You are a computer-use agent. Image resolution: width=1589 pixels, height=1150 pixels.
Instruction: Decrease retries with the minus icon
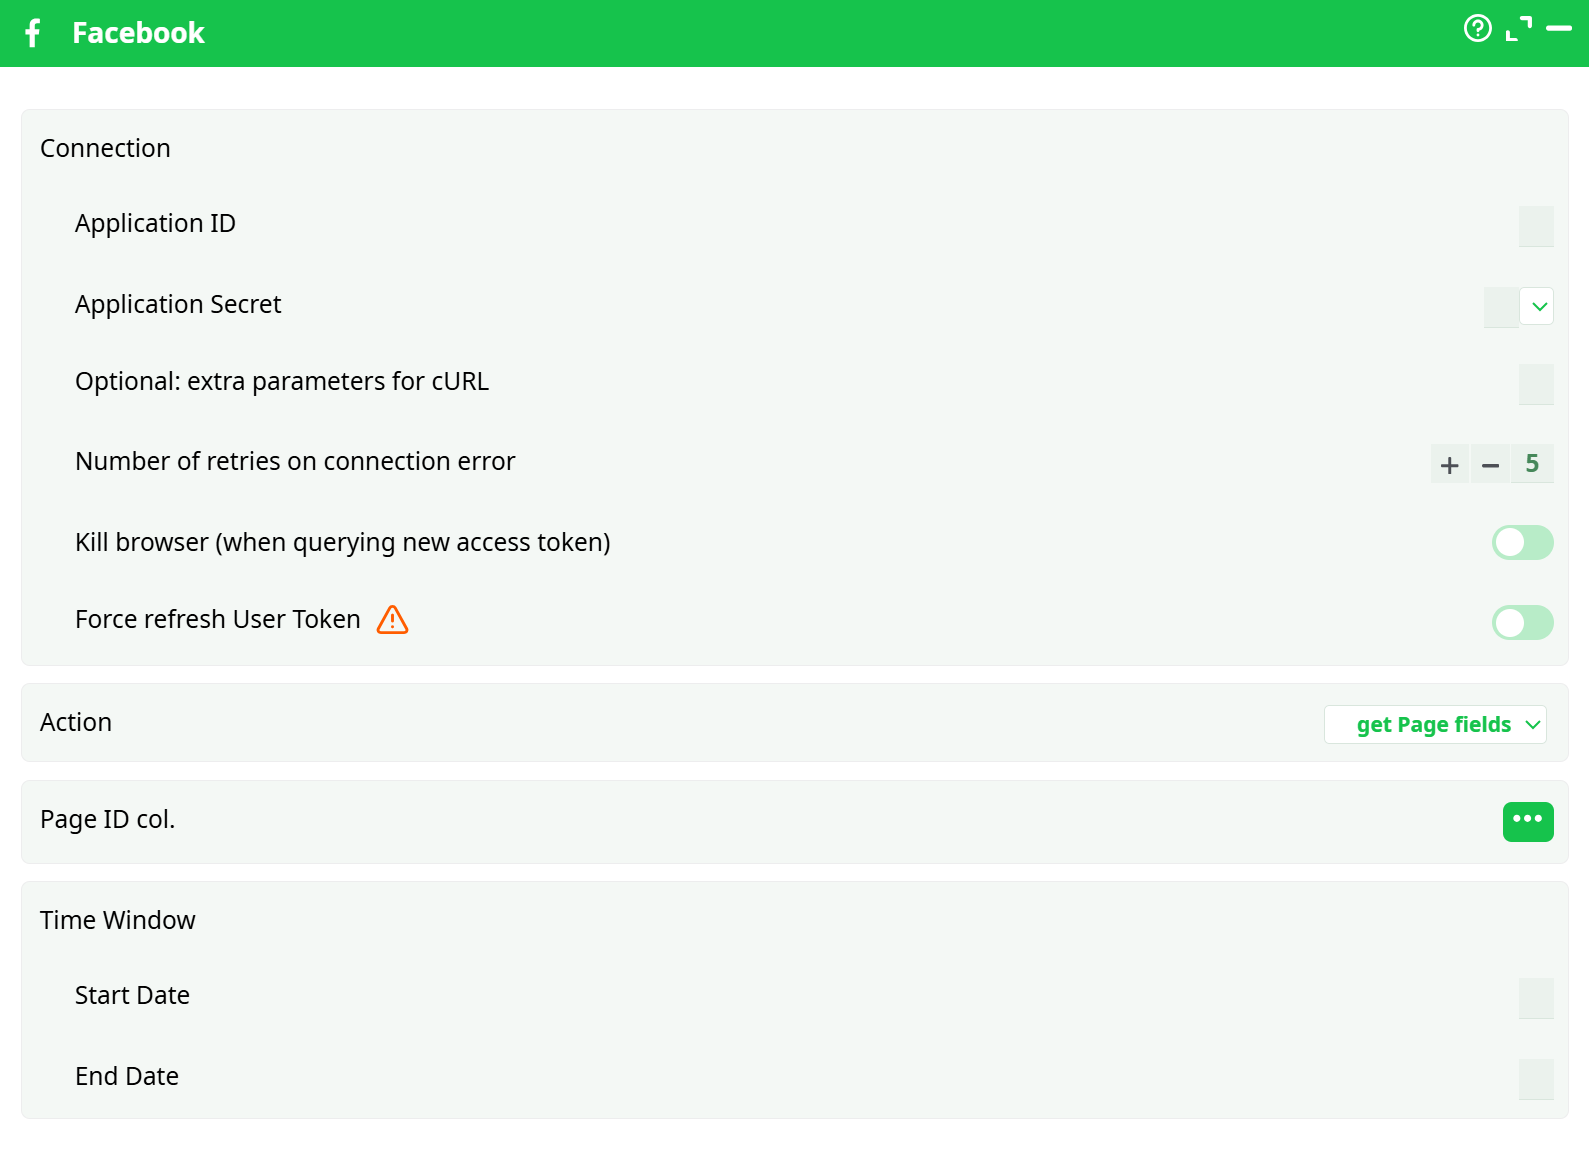1490,465
